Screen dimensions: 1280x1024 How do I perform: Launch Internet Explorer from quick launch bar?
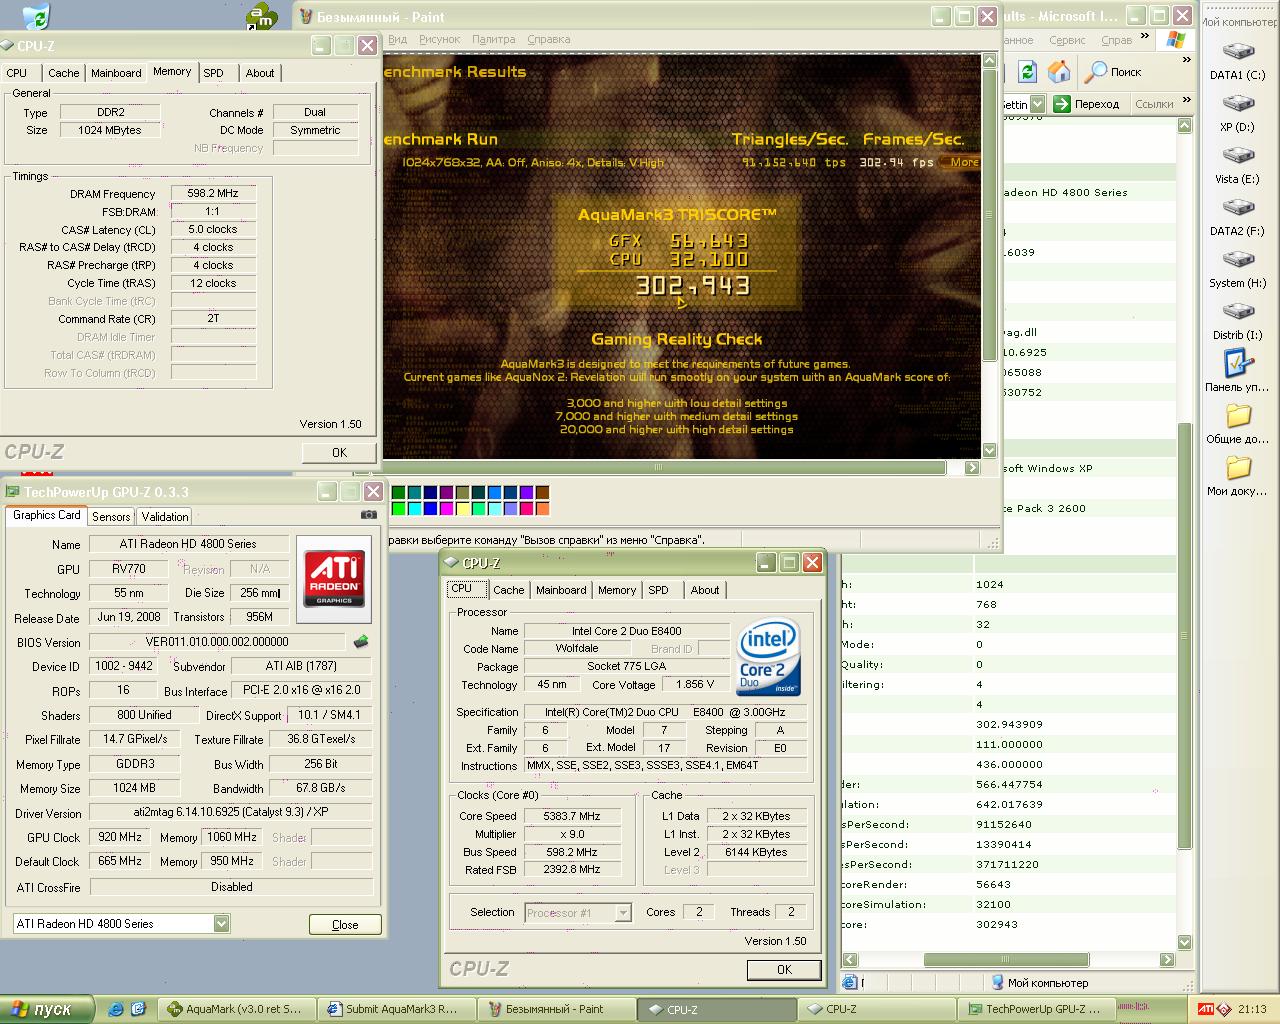[116, 1009]
